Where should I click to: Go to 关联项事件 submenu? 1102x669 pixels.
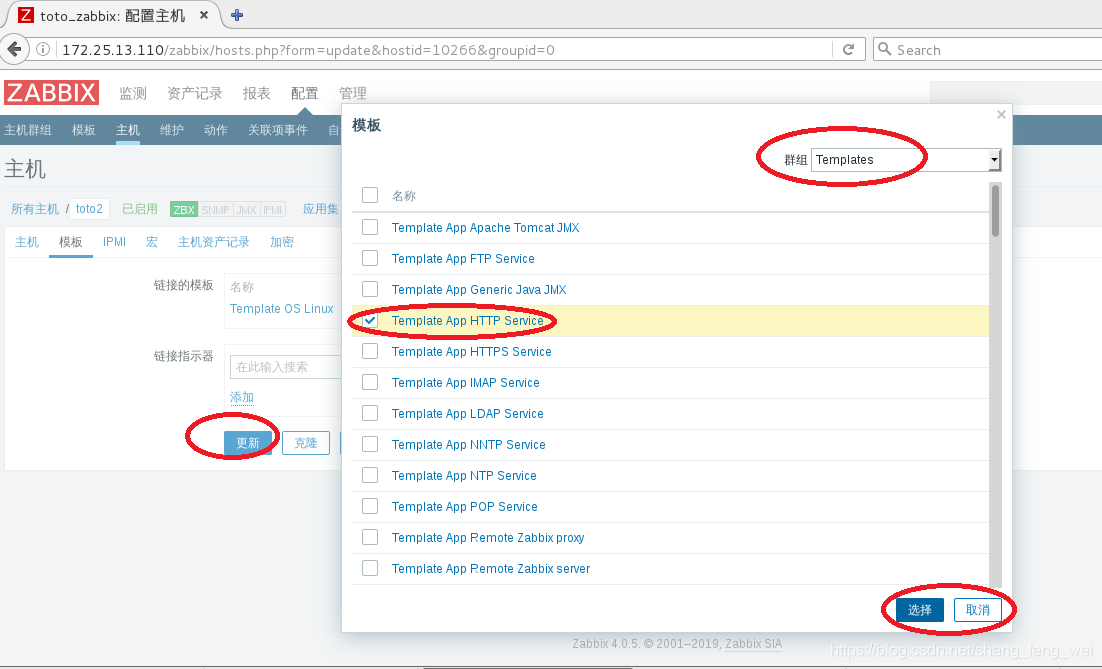coord(278,130)
